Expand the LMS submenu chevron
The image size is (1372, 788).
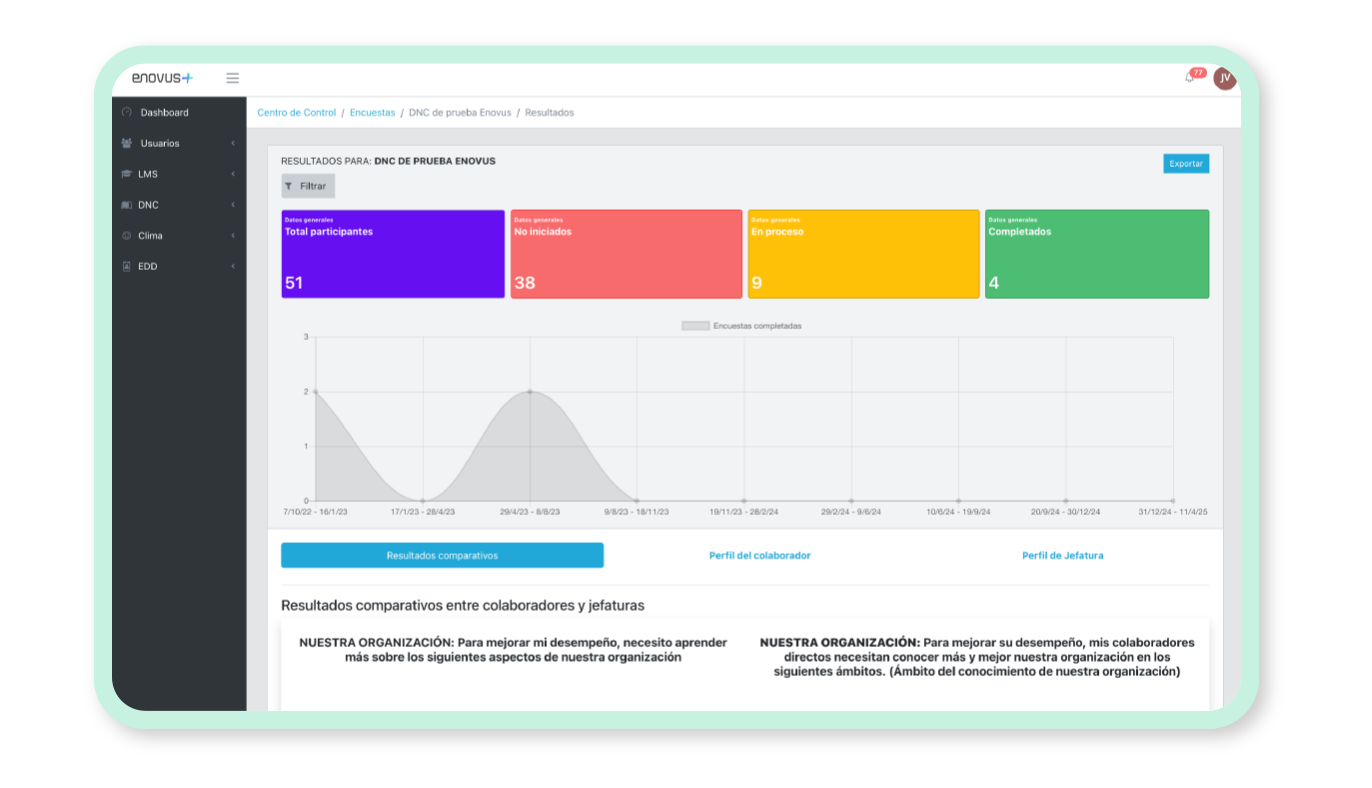[233, 174]
